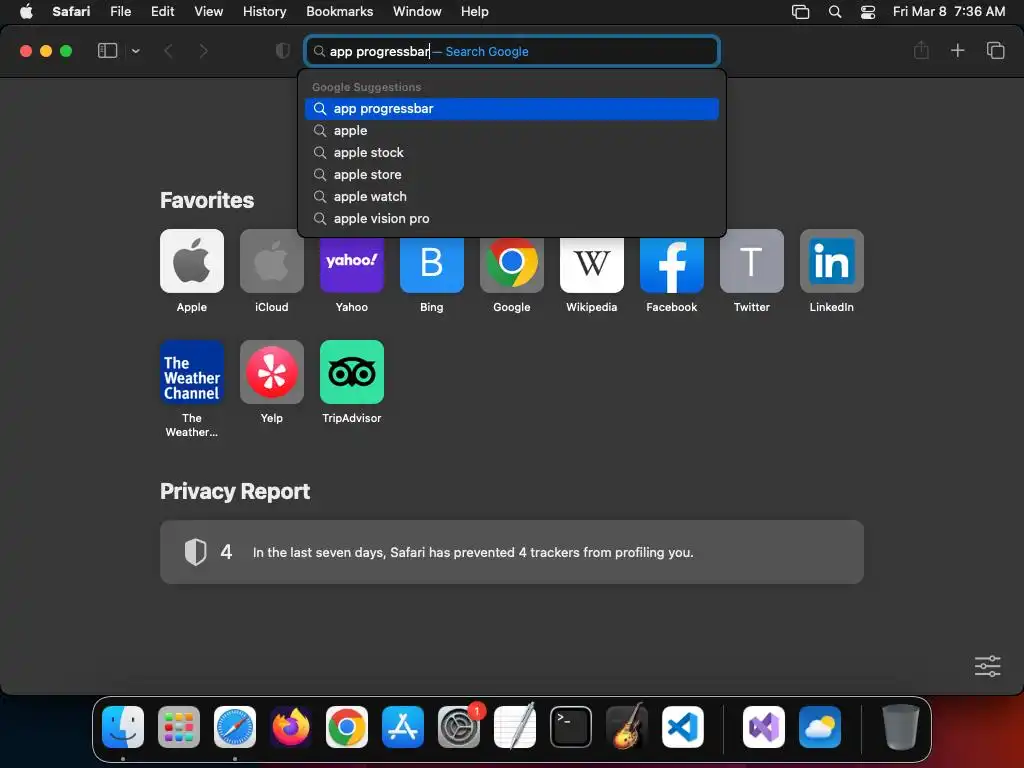The width and height of the screenshot is (1024, 768).
Task: Launch Firefox from the Dock
Action: (291, 727)
